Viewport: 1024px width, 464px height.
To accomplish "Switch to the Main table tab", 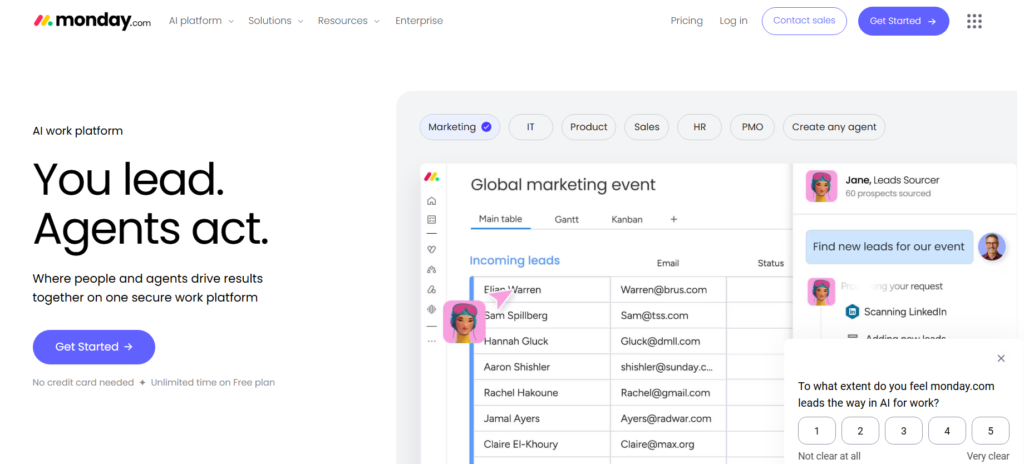I will (500, 219).
